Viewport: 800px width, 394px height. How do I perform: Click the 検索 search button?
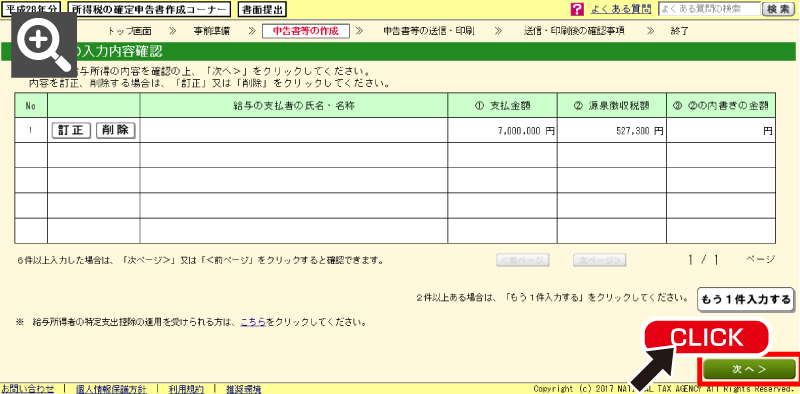pyautogui.click(x=779, y=9)
